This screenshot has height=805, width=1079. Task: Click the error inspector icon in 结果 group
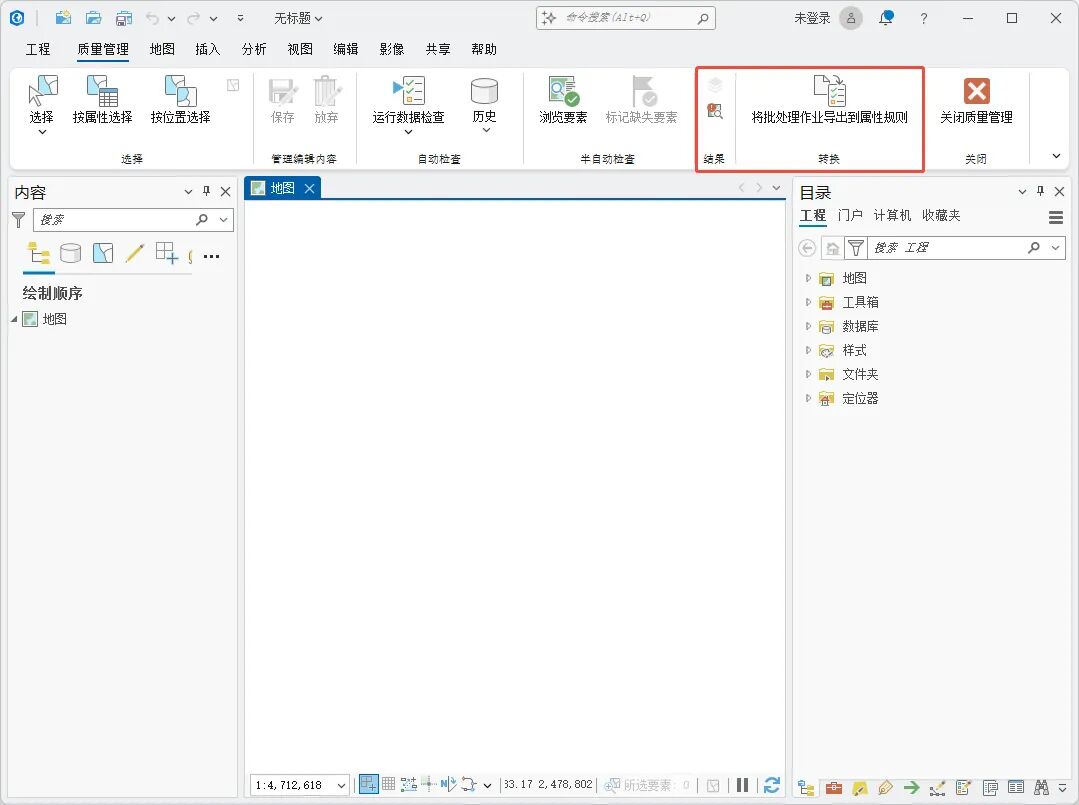pos(715,111)
